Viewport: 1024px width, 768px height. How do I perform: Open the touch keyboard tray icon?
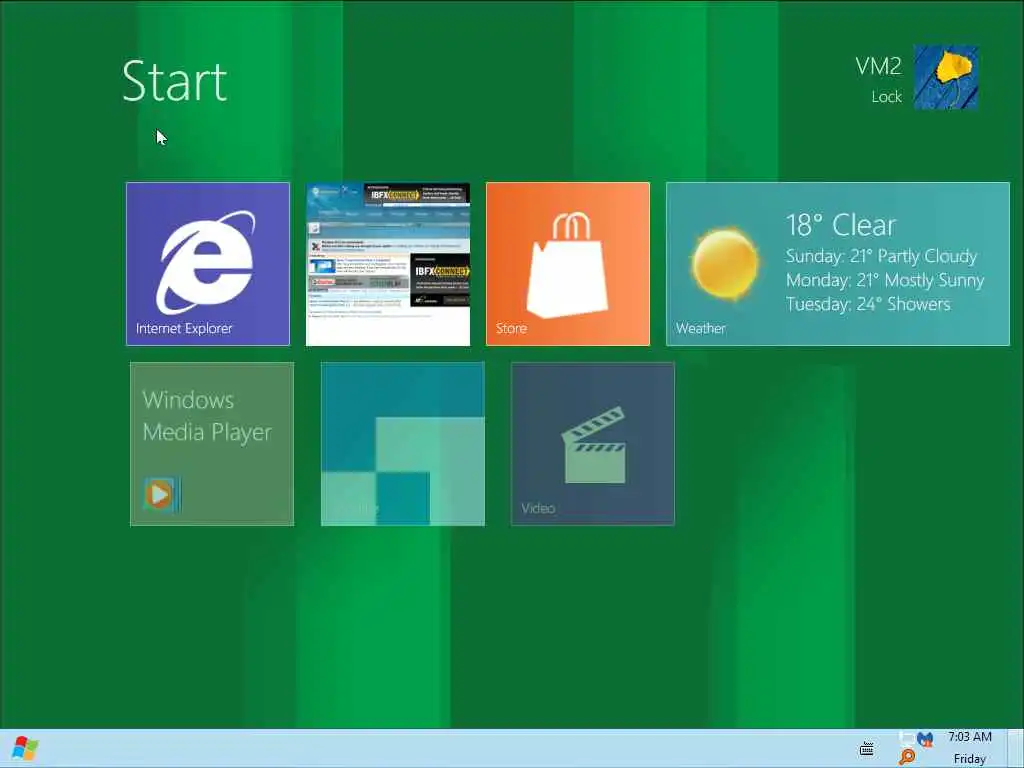click(867, 748)
